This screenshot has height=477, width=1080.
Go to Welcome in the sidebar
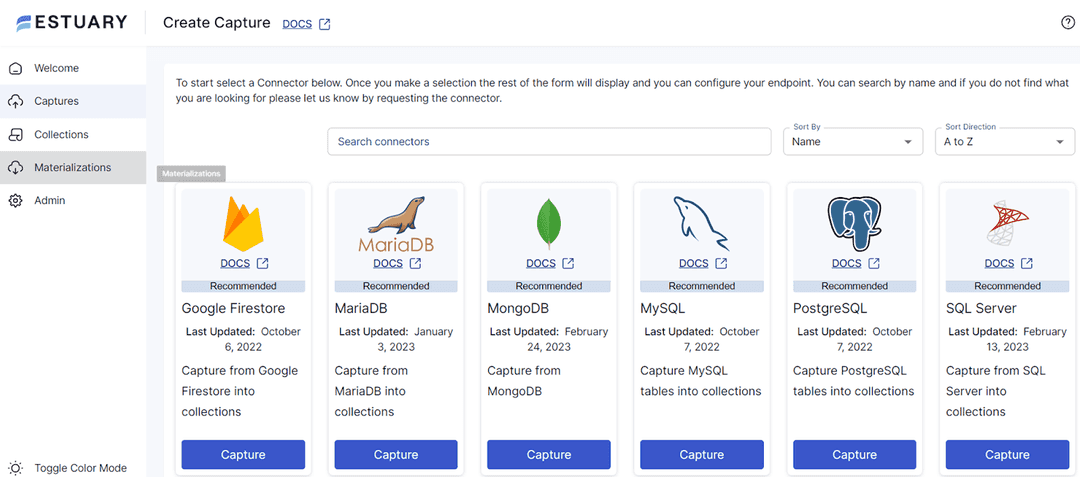point(73,68)
